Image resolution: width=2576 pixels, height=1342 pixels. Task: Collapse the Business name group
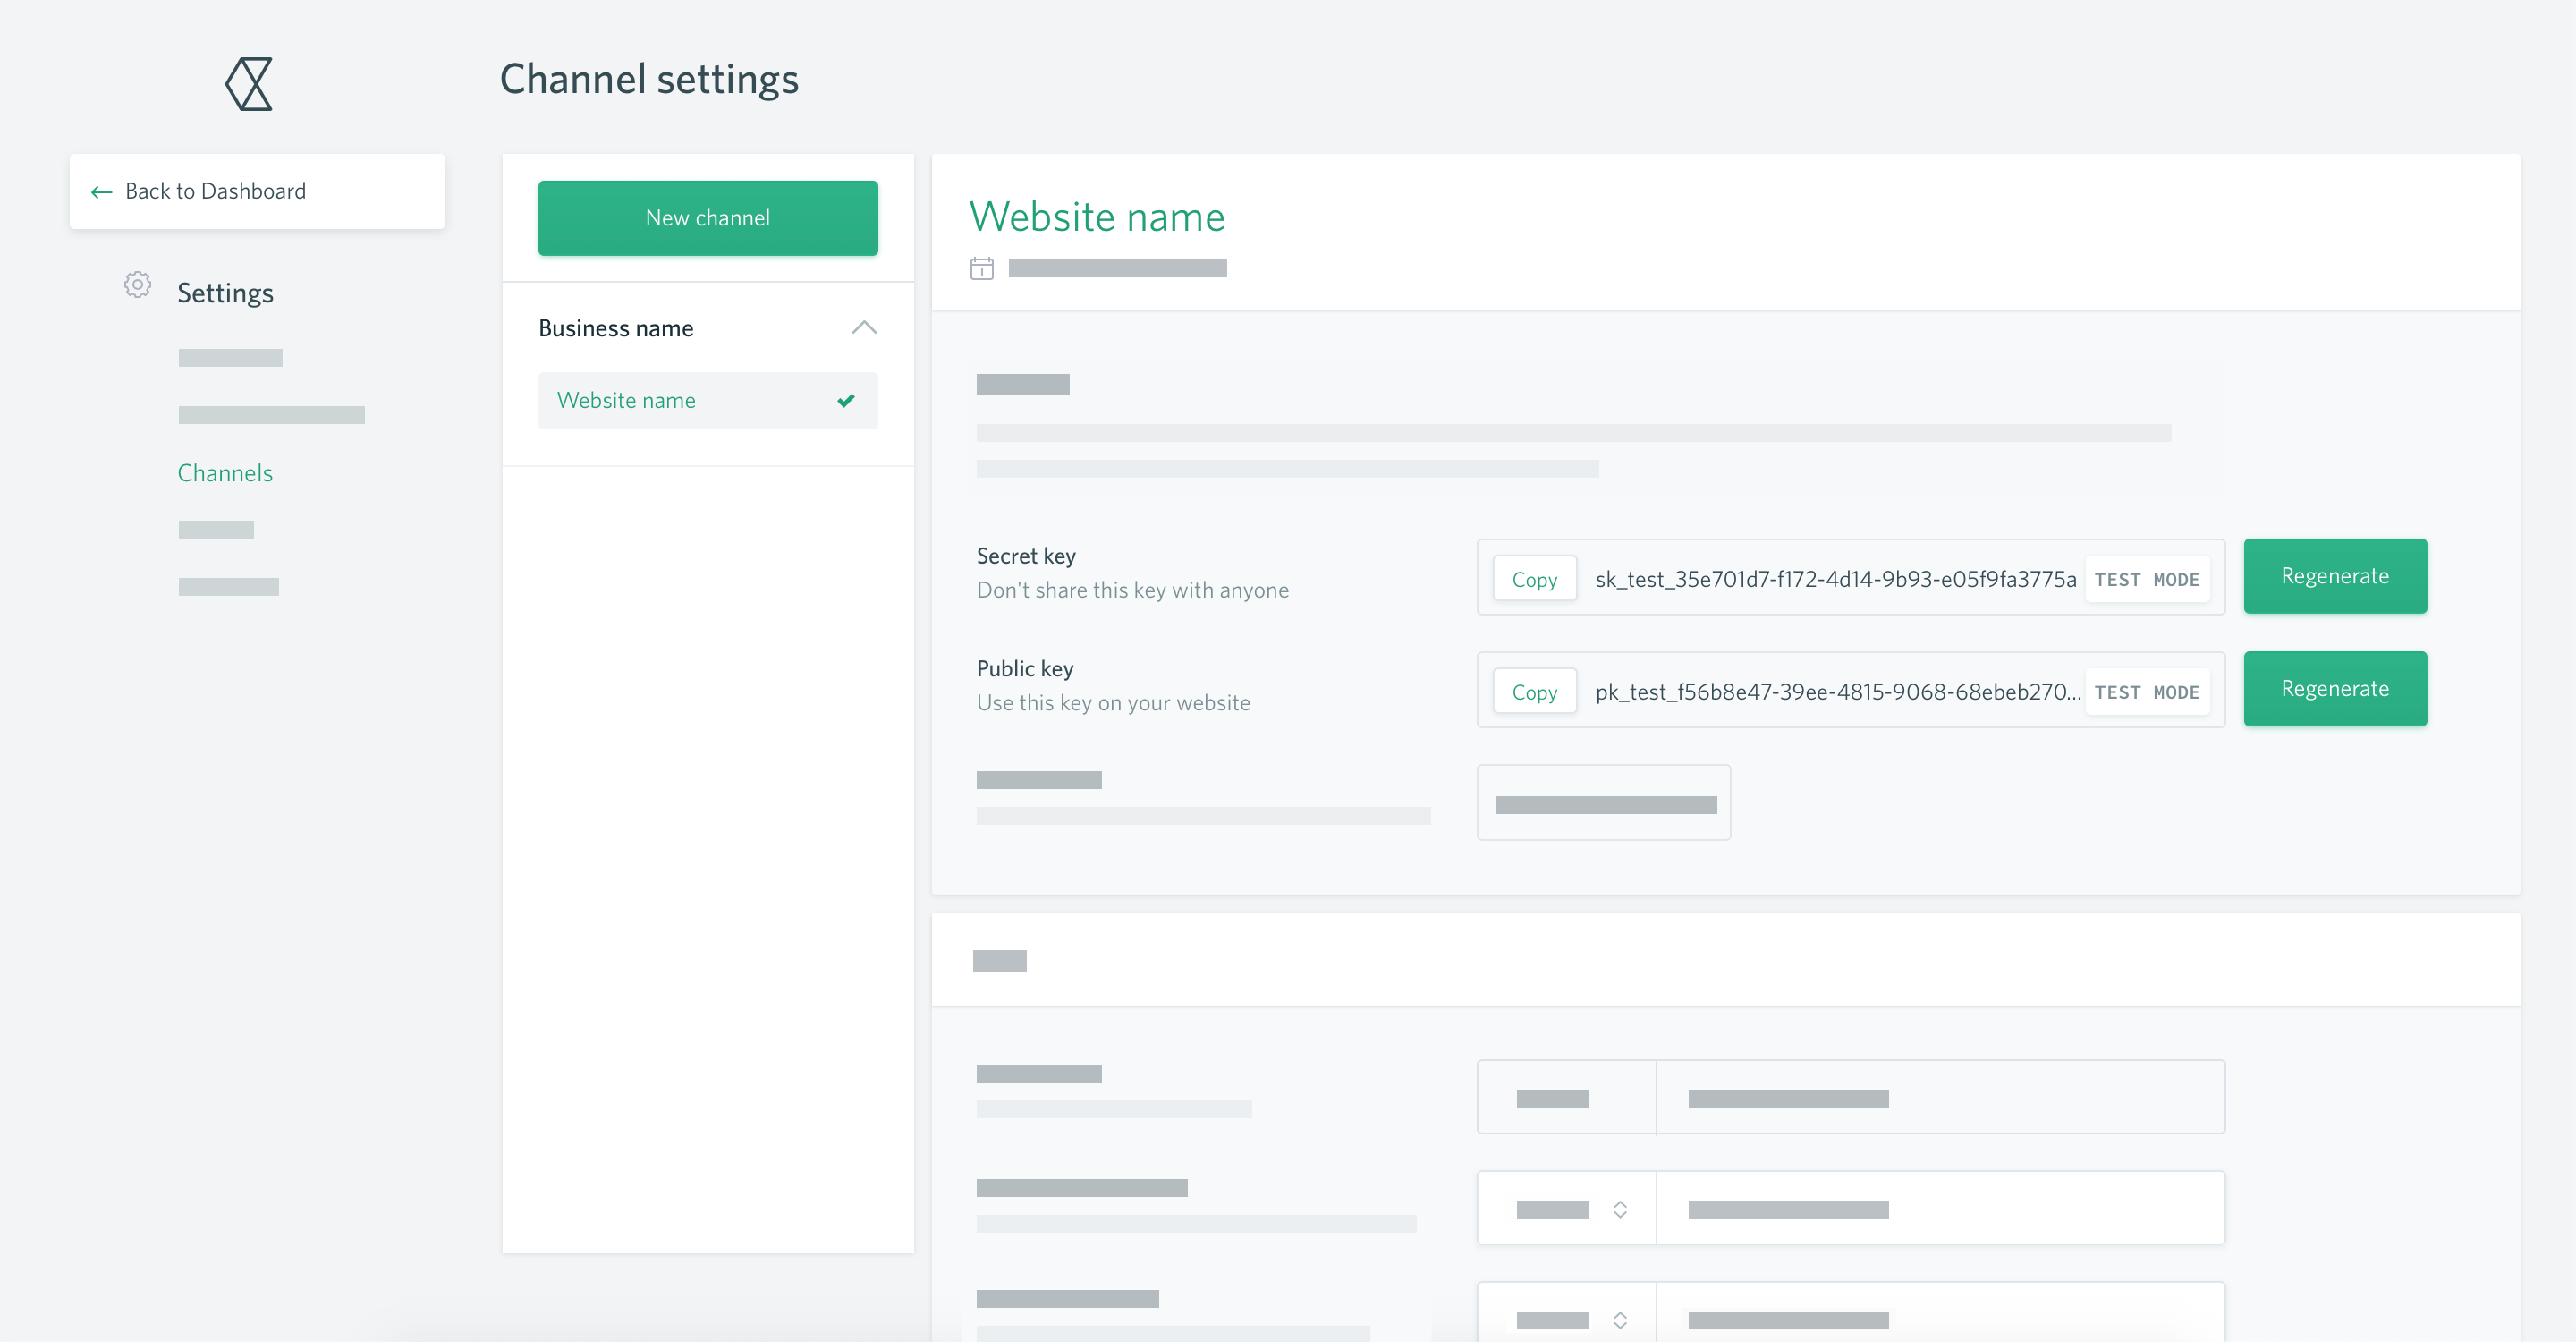pyautogui.click(x=864, y=328)
